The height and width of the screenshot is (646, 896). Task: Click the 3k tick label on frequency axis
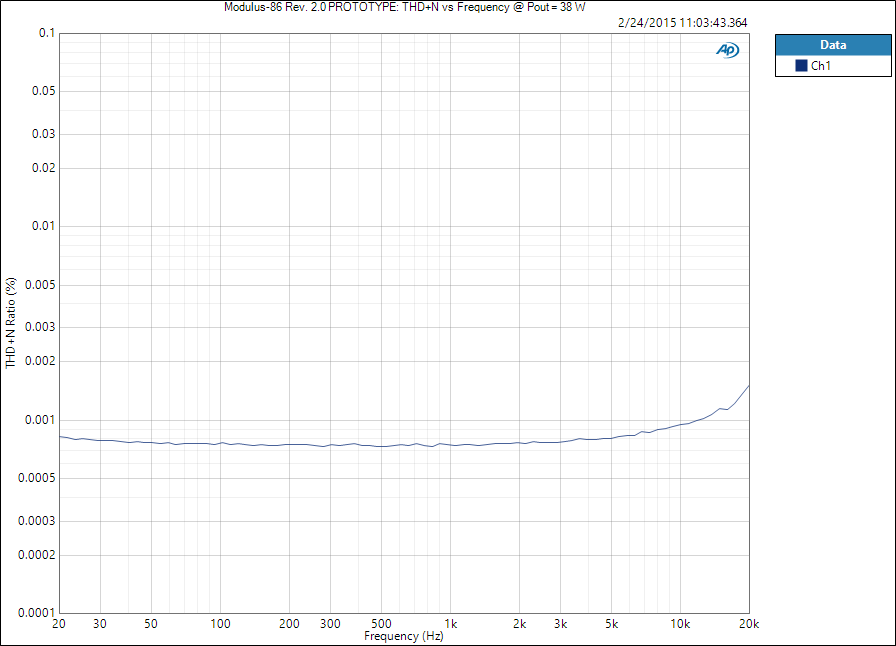(x=561, y=624)
